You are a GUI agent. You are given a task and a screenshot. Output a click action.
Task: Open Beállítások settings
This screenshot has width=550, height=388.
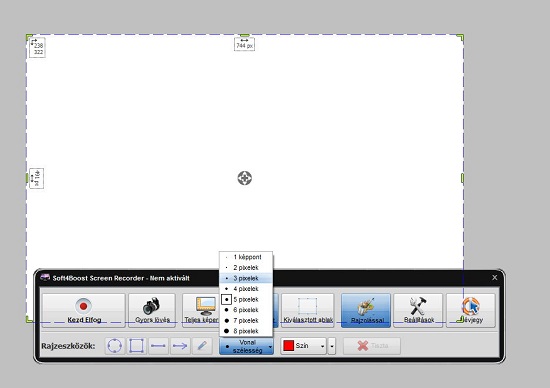coord(418,310)
